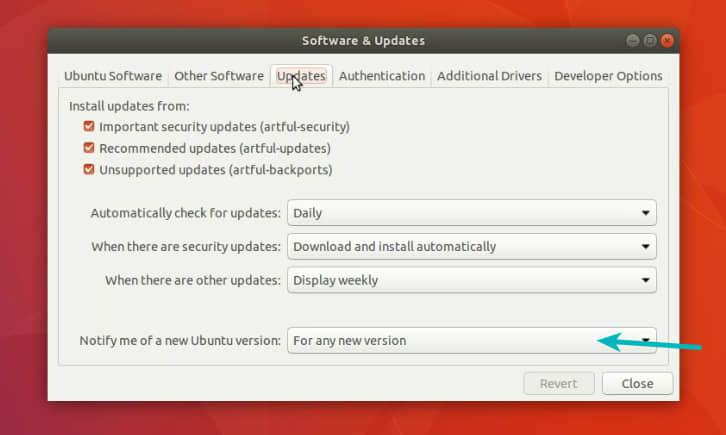Click the Install updates from label
726x435 pixels.
click(129, 106)
